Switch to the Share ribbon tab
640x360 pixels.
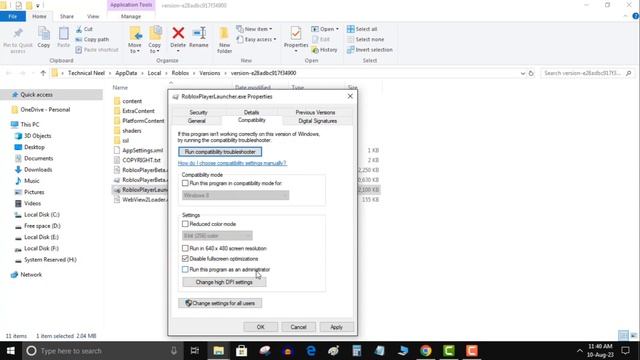pos(67,16)
